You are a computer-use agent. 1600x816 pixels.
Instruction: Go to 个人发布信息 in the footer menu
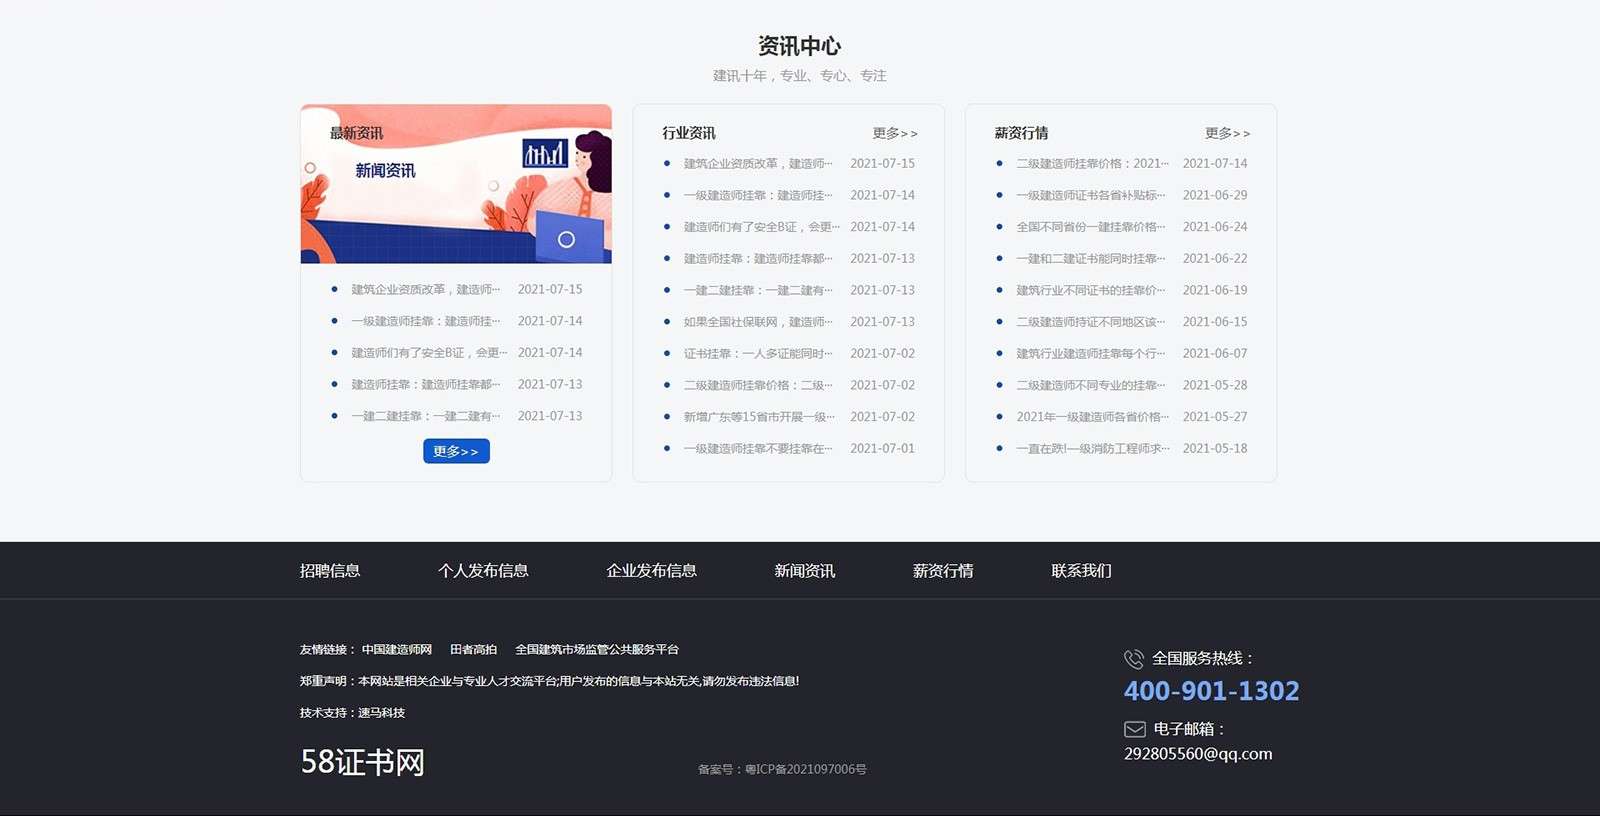[x=483, y=571]
